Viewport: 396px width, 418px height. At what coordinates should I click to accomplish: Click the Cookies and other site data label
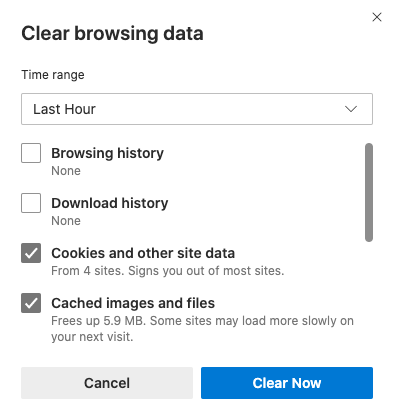click(x=143, y=253)
